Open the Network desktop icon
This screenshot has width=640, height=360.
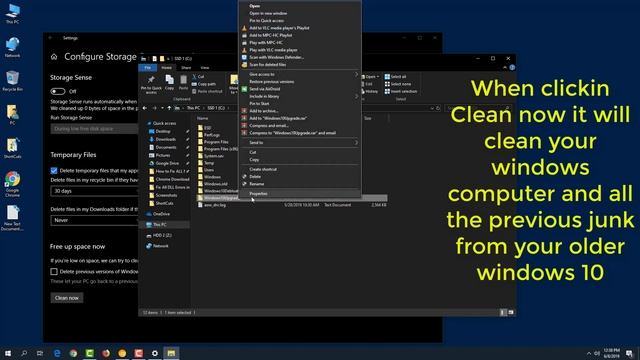[x=12, y=47]
